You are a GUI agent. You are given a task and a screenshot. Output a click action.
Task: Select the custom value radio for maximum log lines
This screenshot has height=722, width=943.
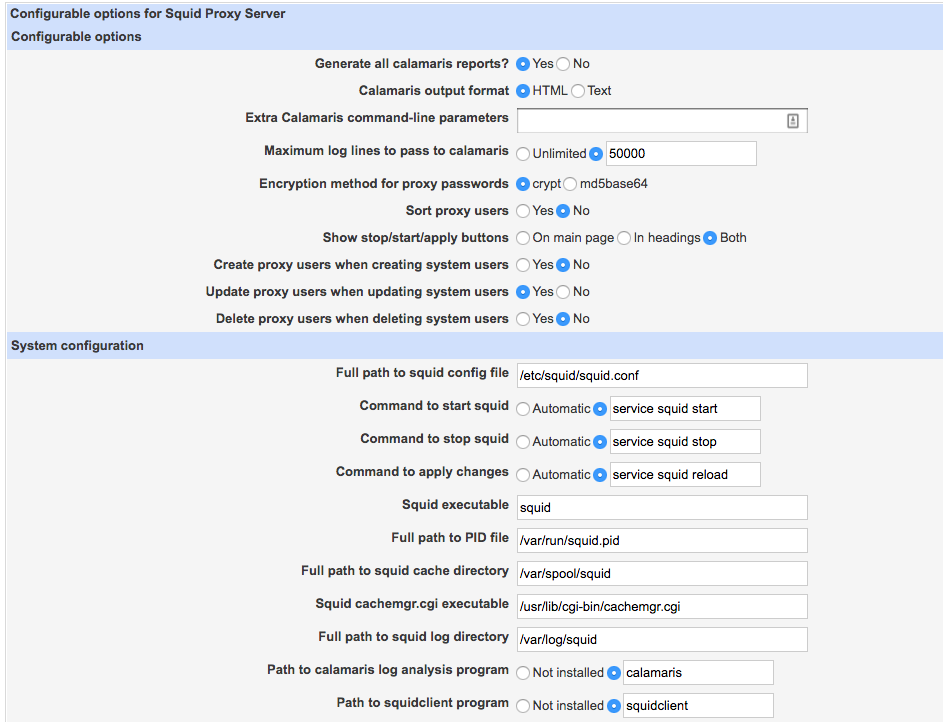pos(596,154)
